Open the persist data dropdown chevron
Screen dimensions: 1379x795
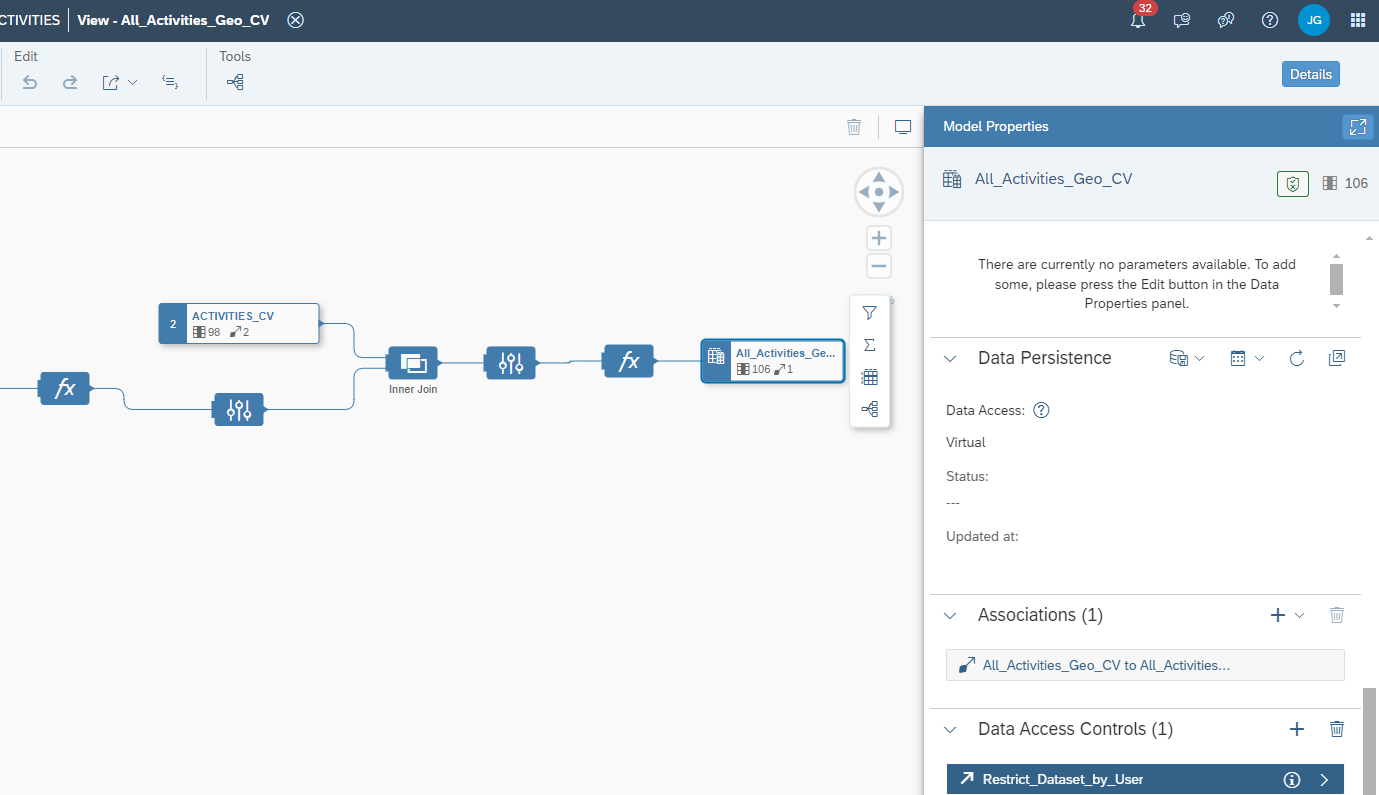tap(1198, 357)
